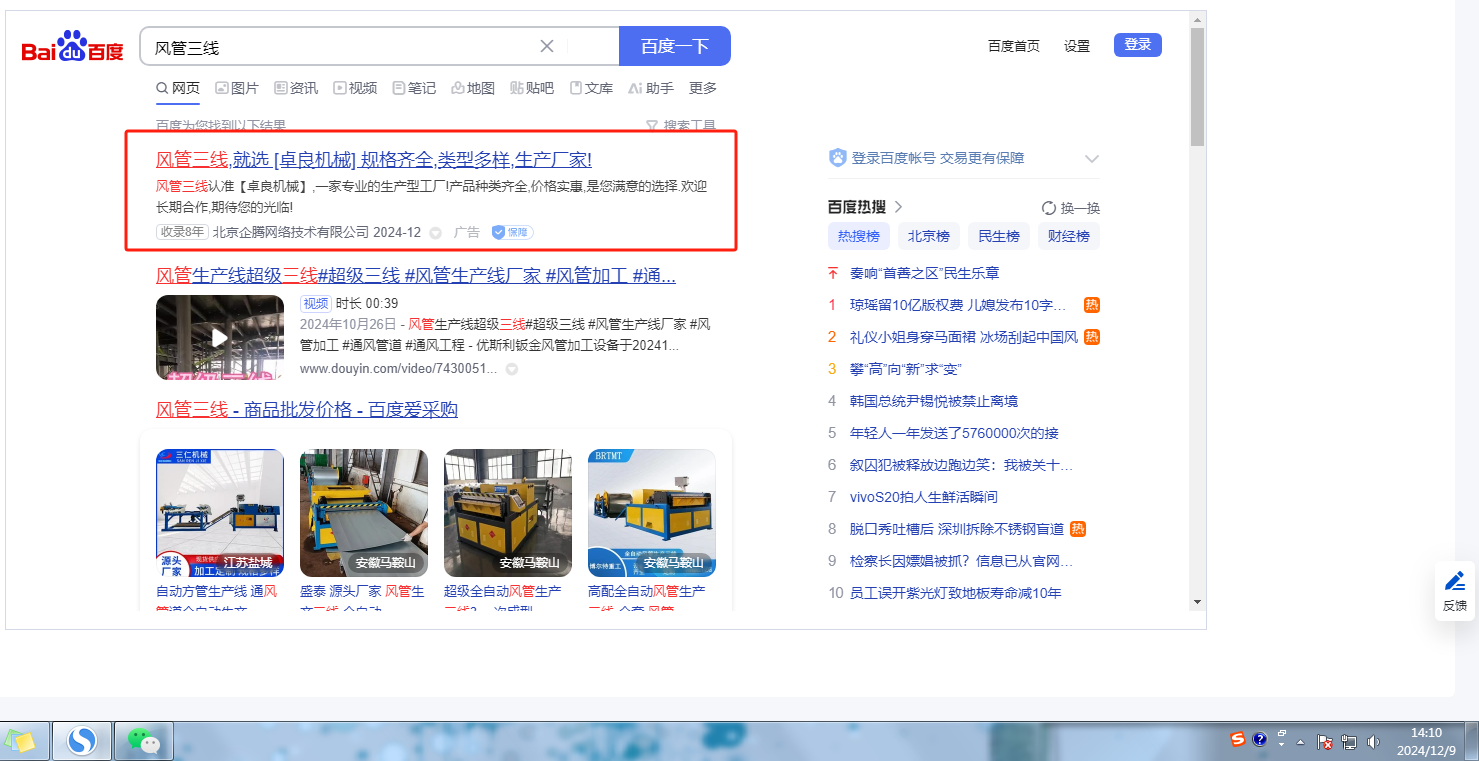Open 风管三线 百度爱采购 result link
The image size is (1479, 761).
(307, 410)
